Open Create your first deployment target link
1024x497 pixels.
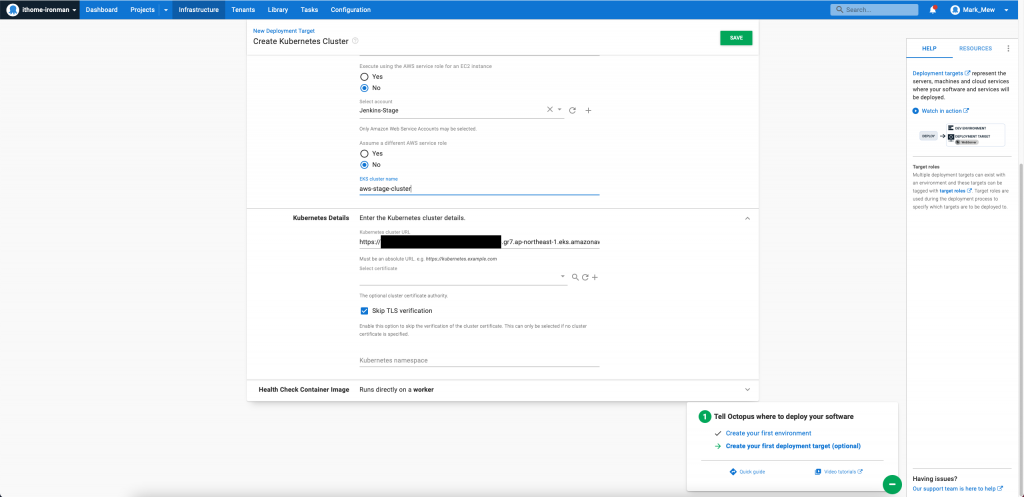click(x=793, y=446)
